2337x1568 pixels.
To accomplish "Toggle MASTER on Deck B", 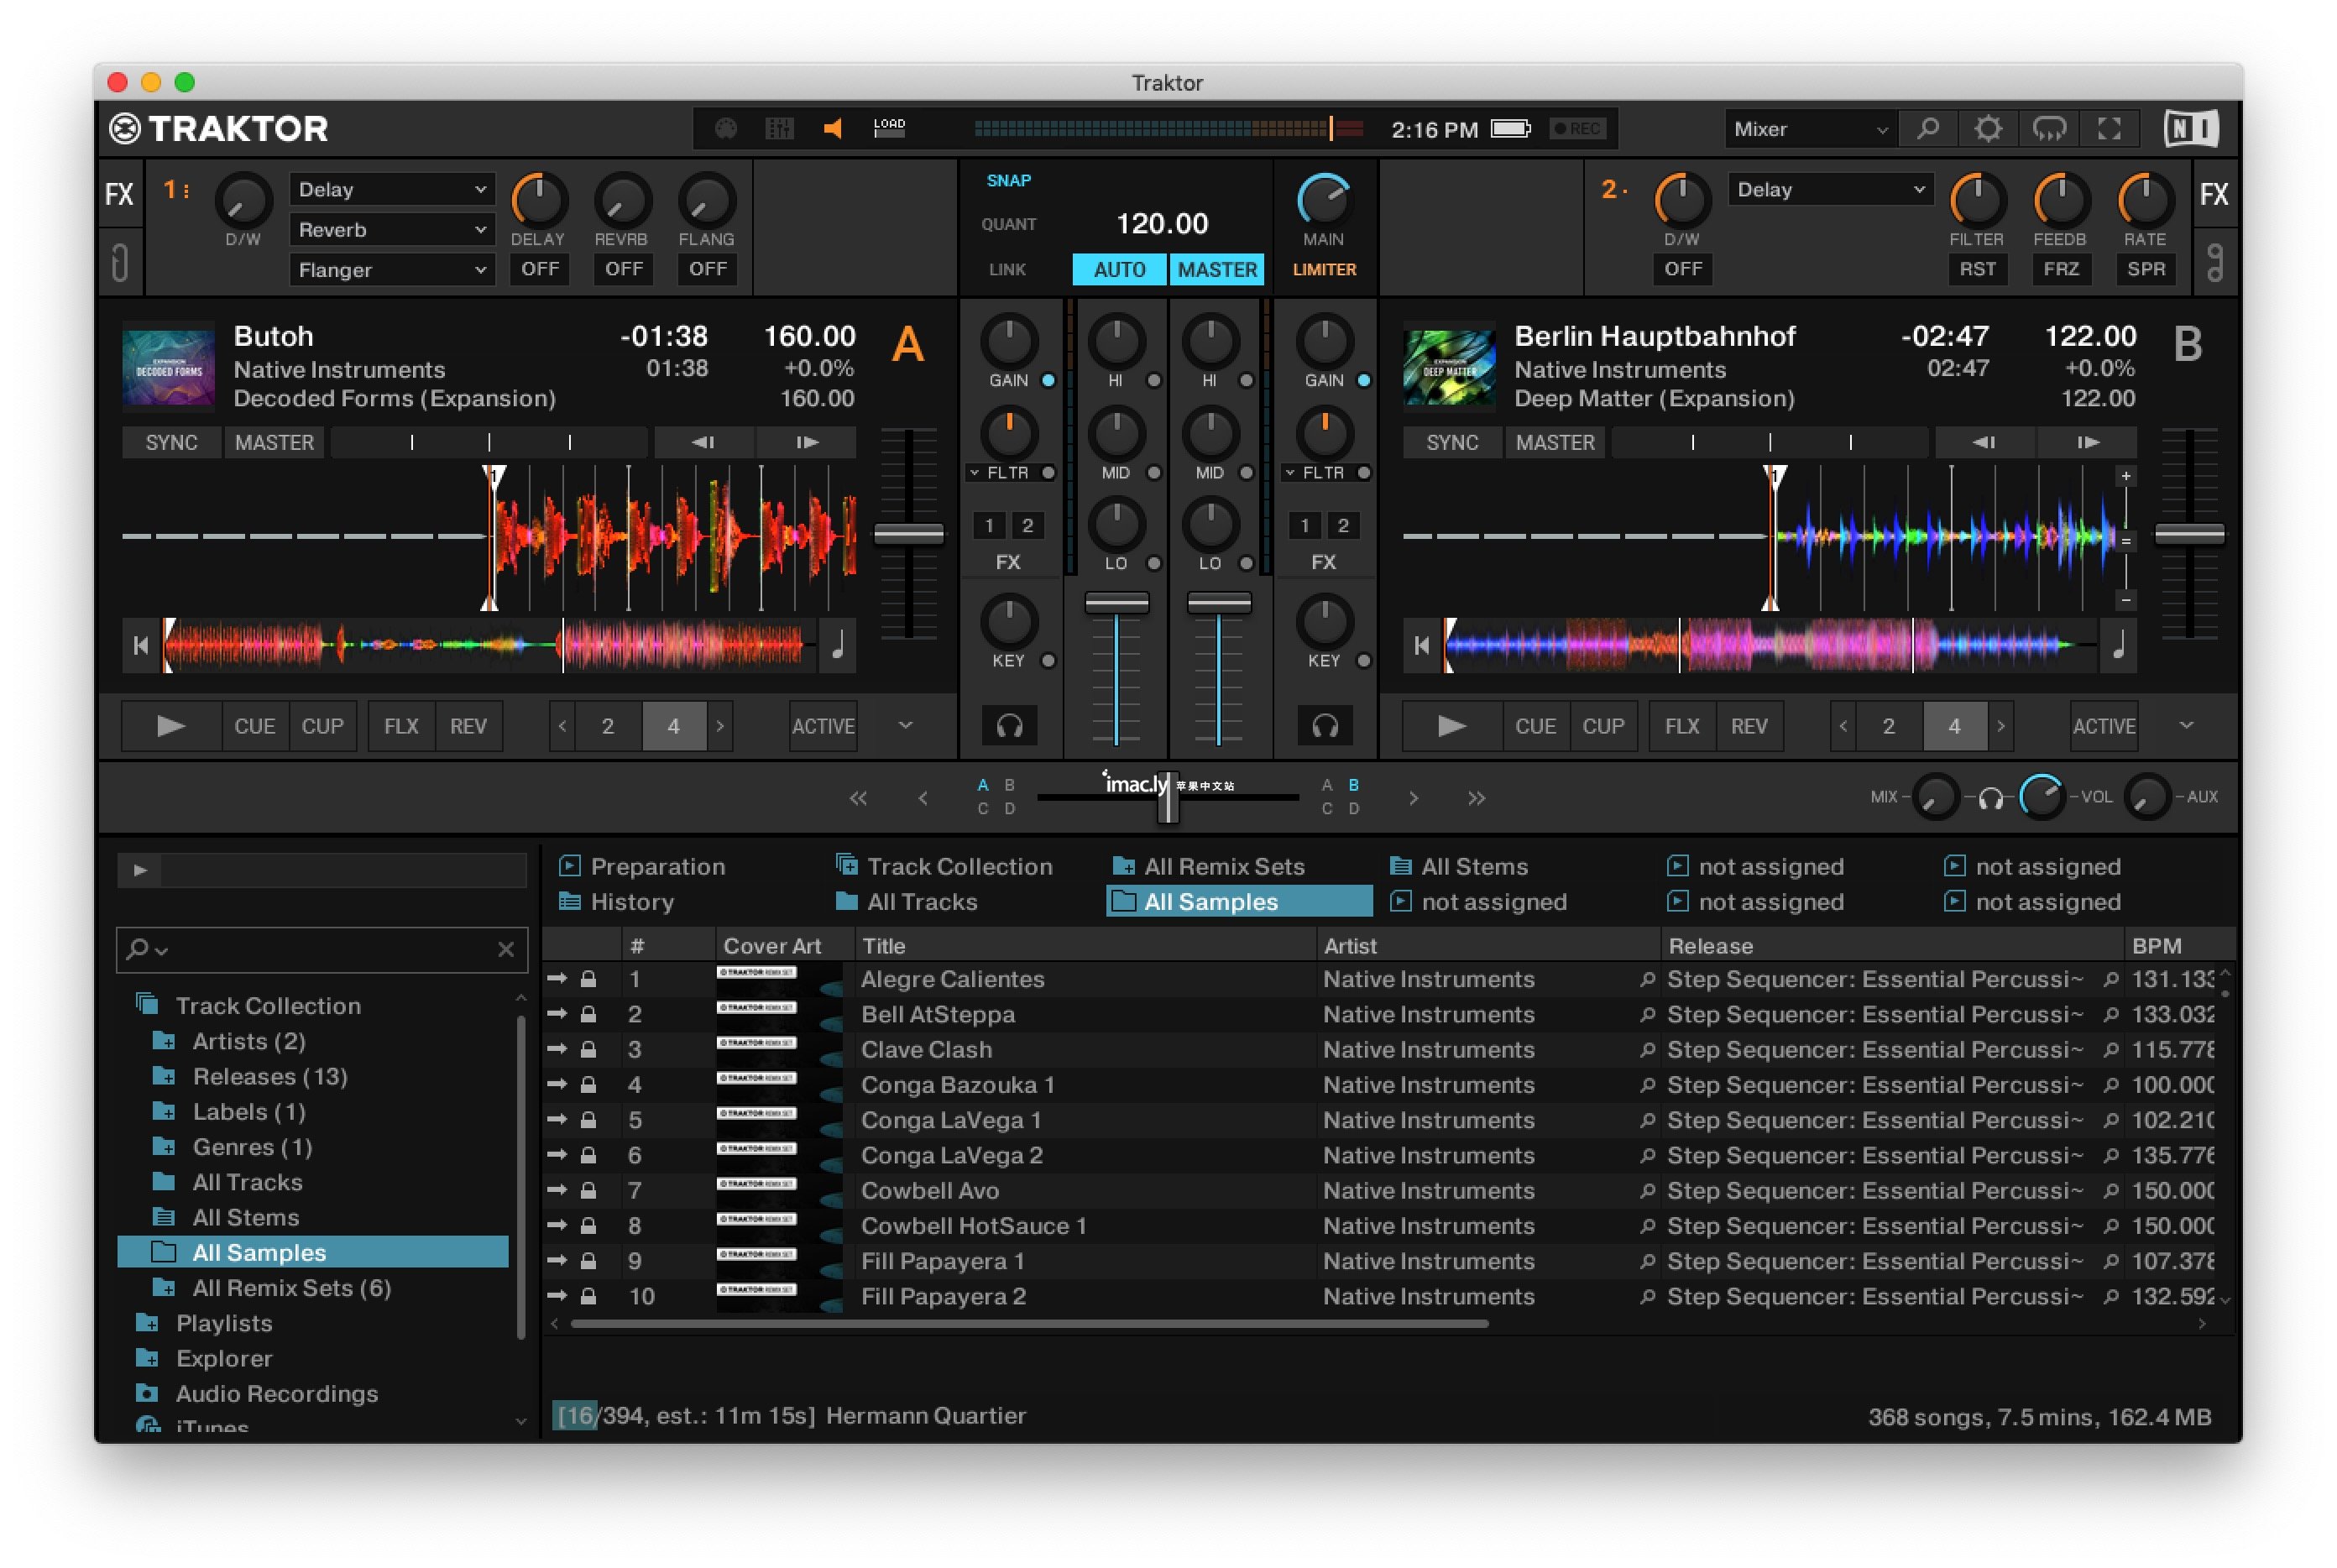I will (x=1555, y=442).
